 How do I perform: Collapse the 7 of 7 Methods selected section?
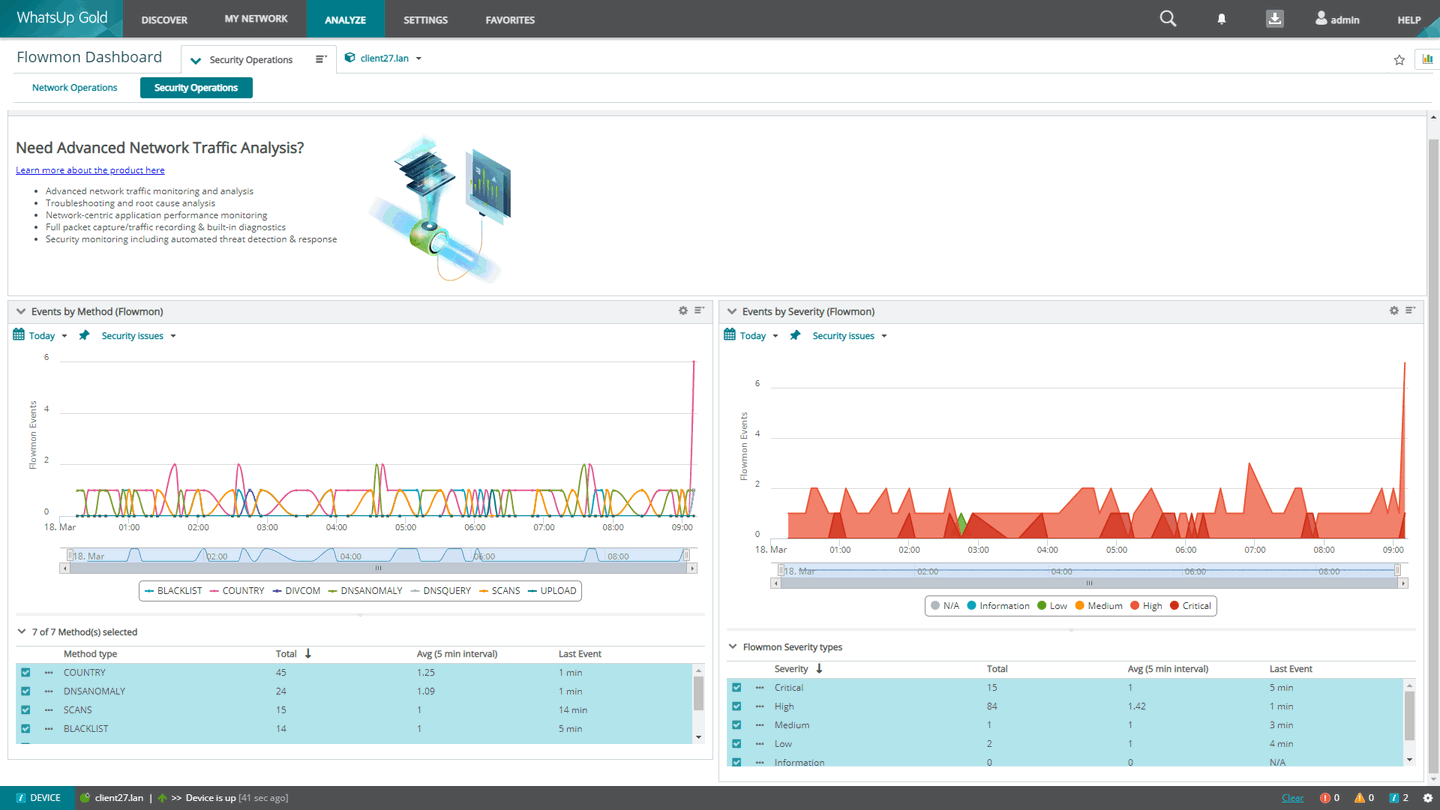coord(21,632)
